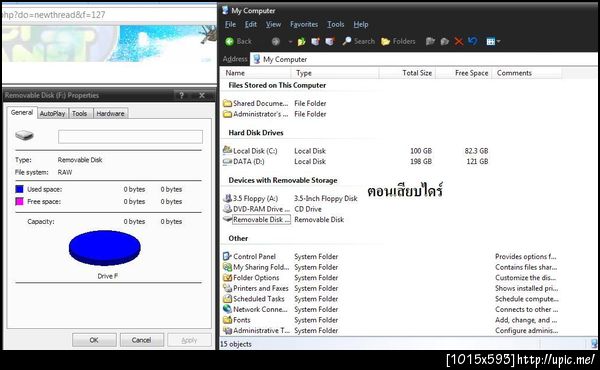The image size is (600, 370).
Task: Open the Help menu
Action: tap(360, 24)
